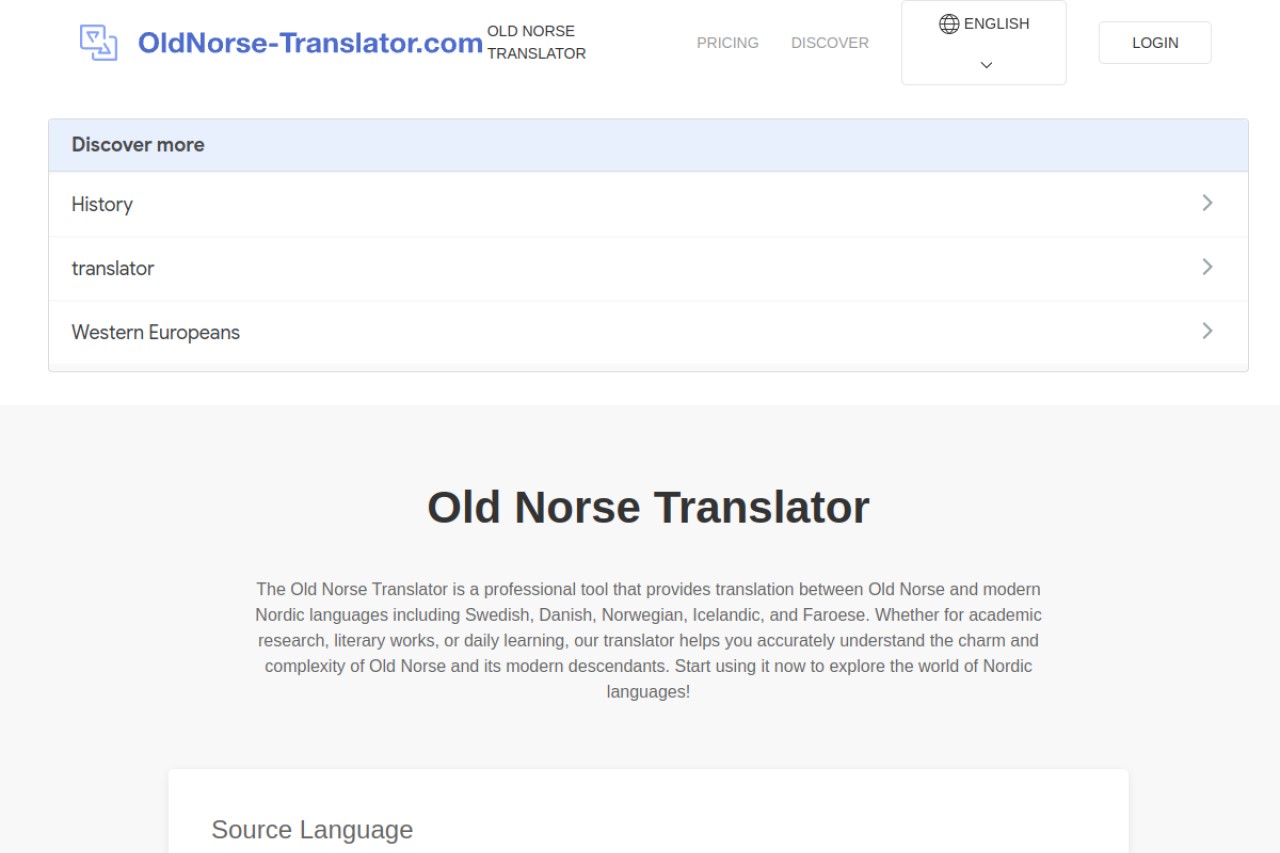
Task: Open the Discover menu item
Action: [830, 43]
